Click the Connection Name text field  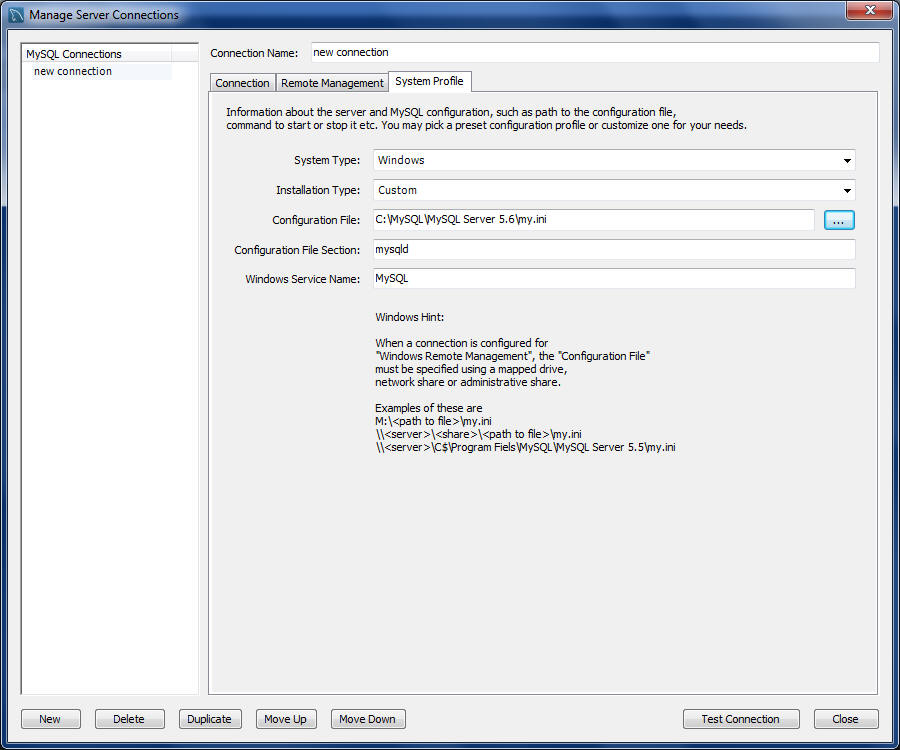pos(594,53)
